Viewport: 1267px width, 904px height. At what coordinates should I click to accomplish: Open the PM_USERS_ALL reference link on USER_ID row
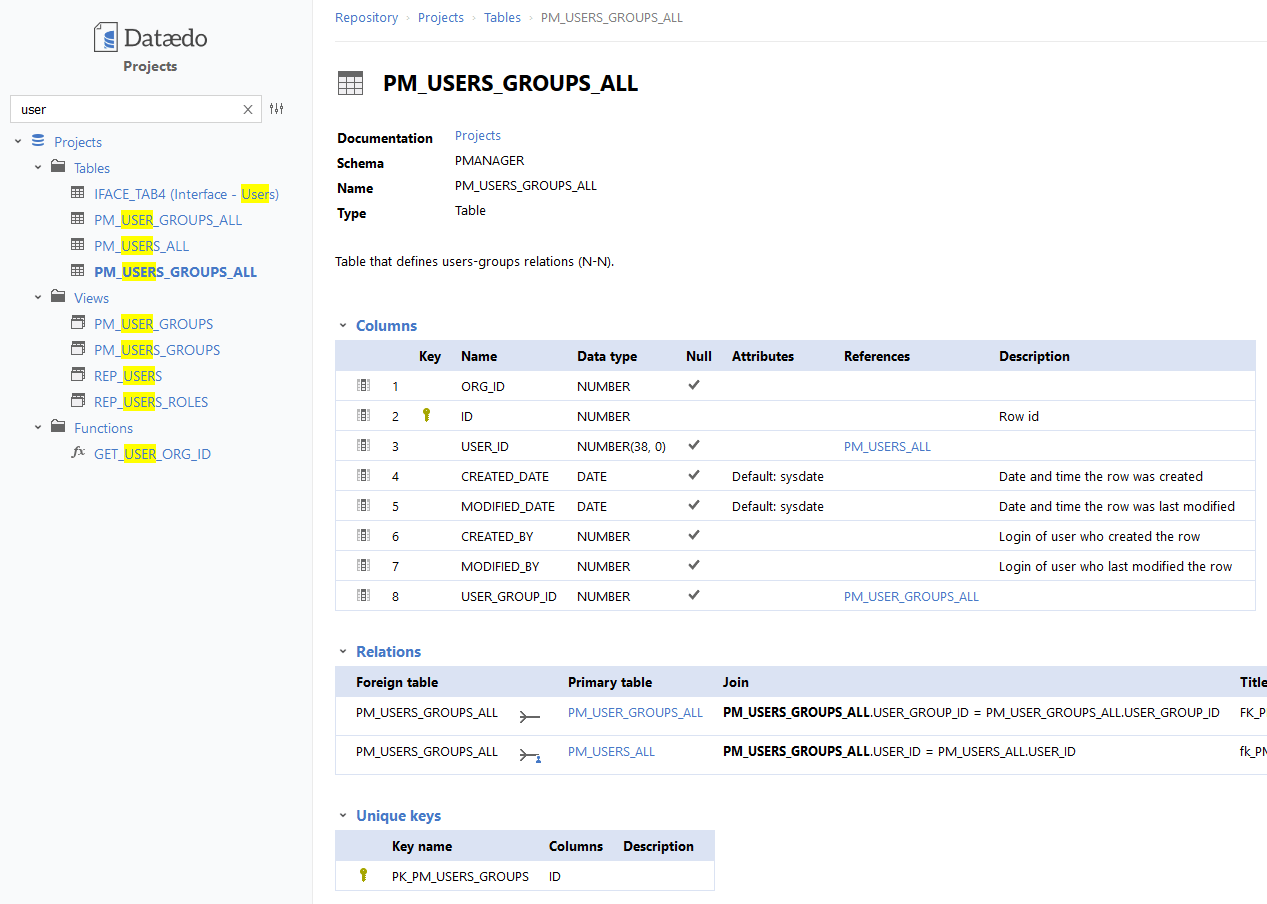(887, 446)
